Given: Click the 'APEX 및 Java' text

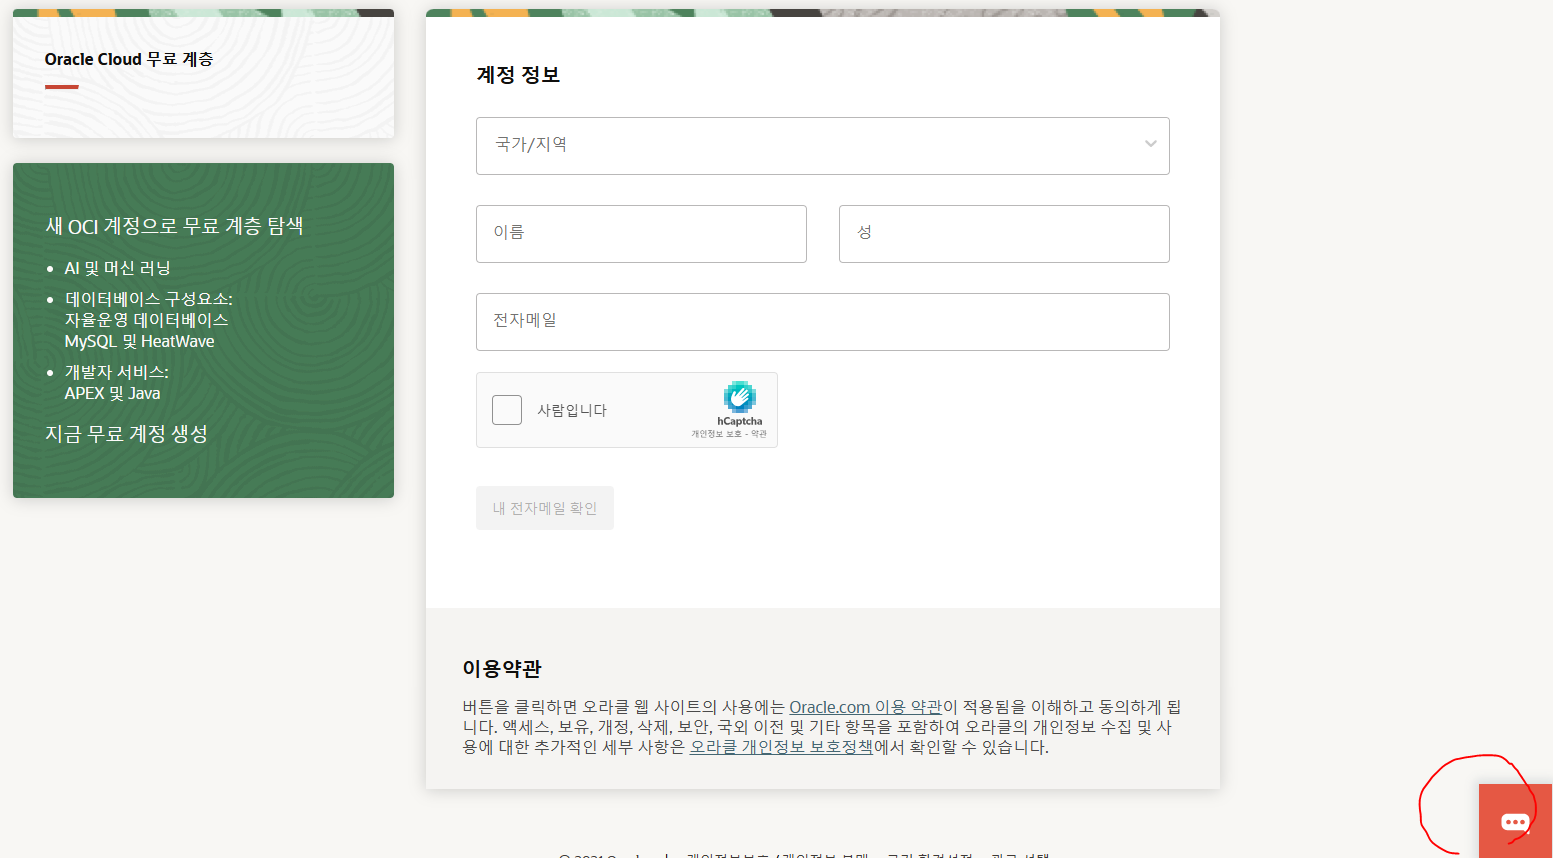Looking at the screenshot, I should 112,393.
